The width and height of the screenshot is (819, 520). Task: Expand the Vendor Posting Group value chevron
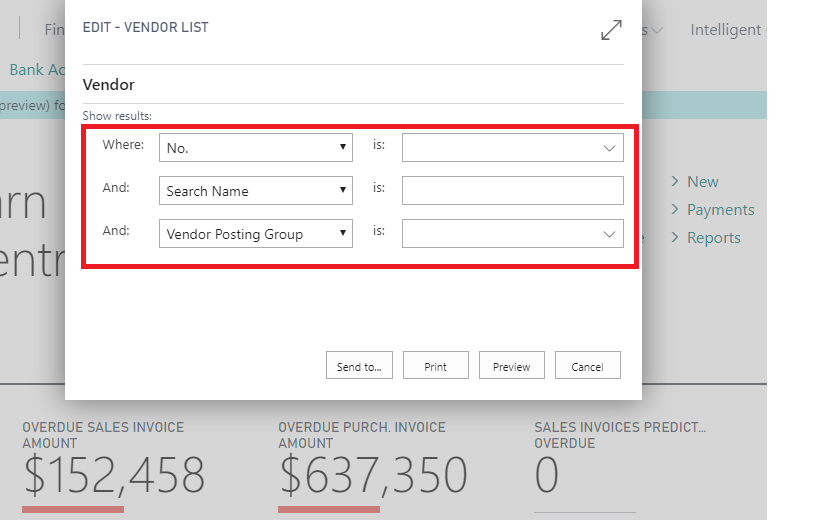(609, 234)
